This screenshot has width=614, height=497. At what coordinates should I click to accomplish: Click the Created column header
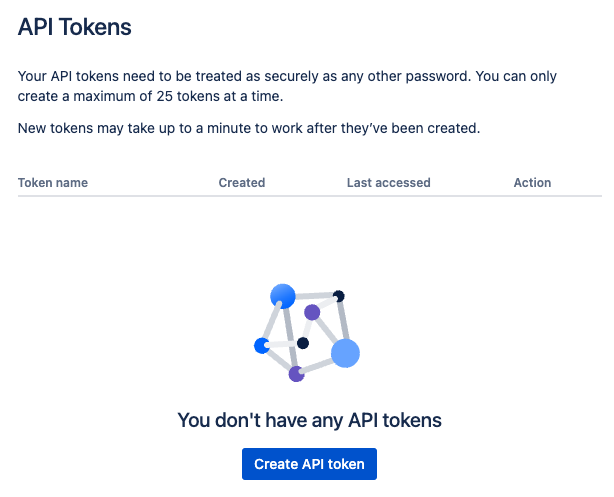click(x=242, y=183)
